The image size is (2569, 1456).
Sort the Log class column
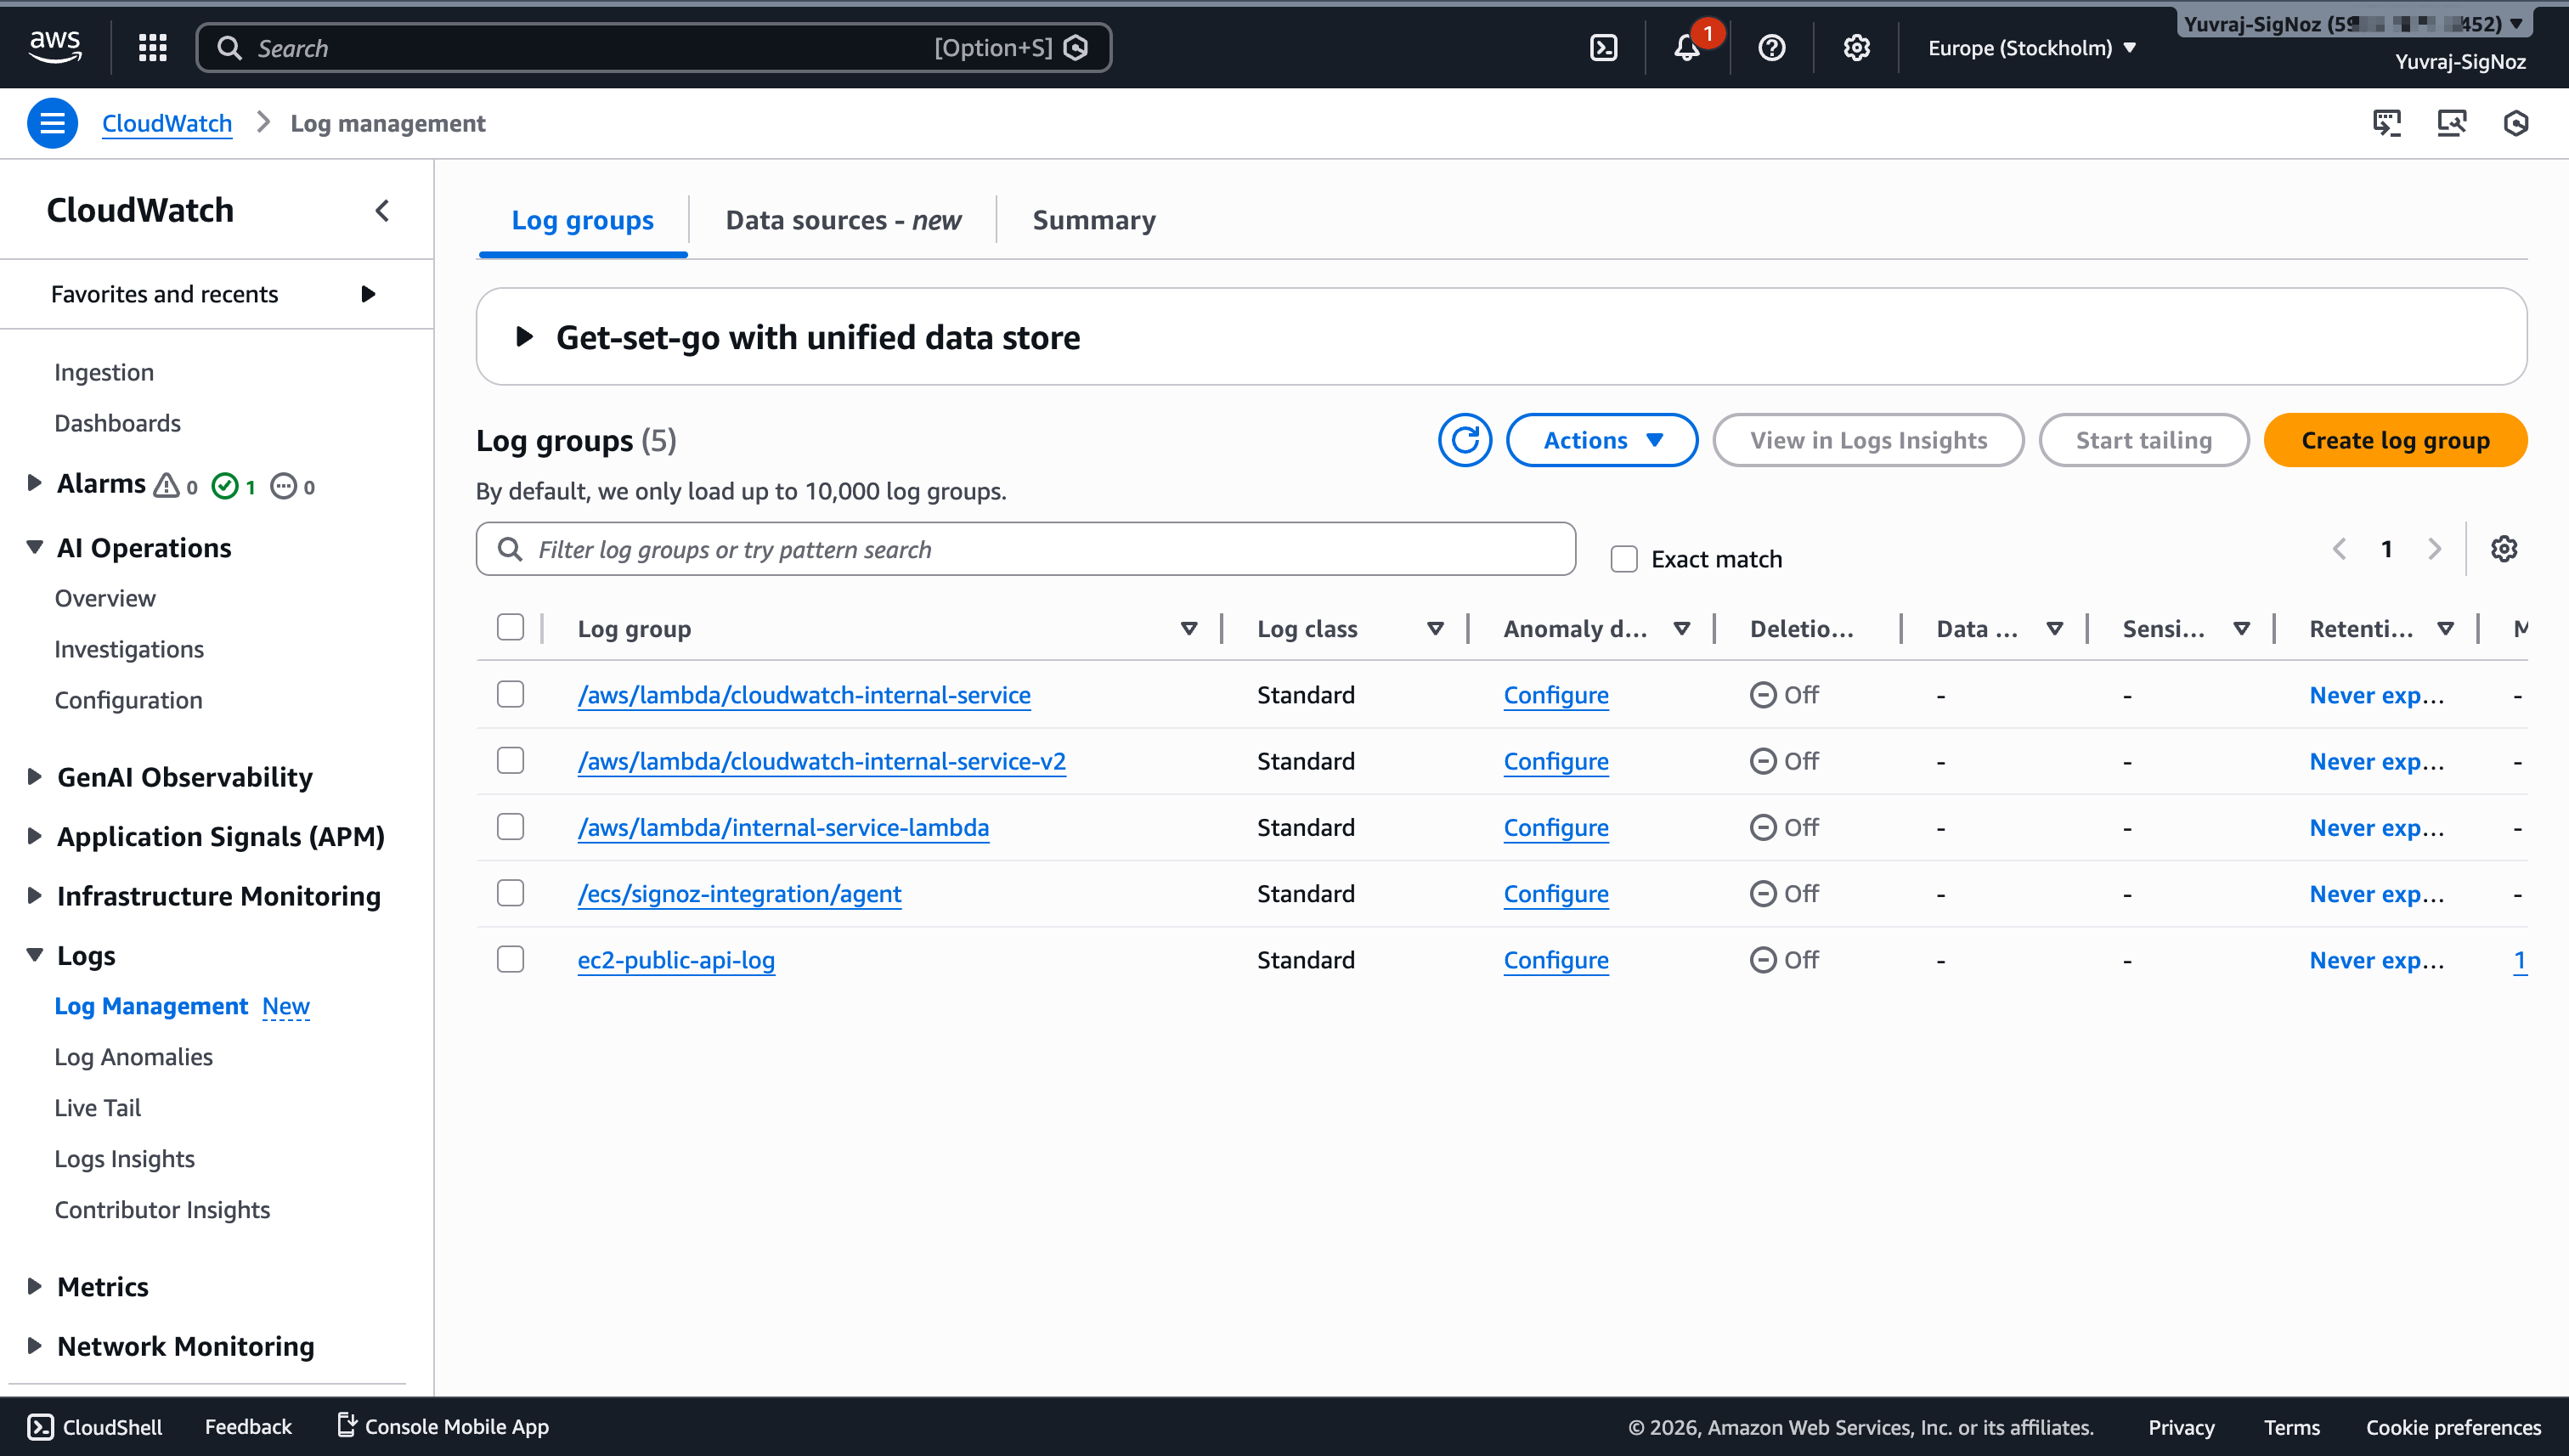(x=1436, y=628)
